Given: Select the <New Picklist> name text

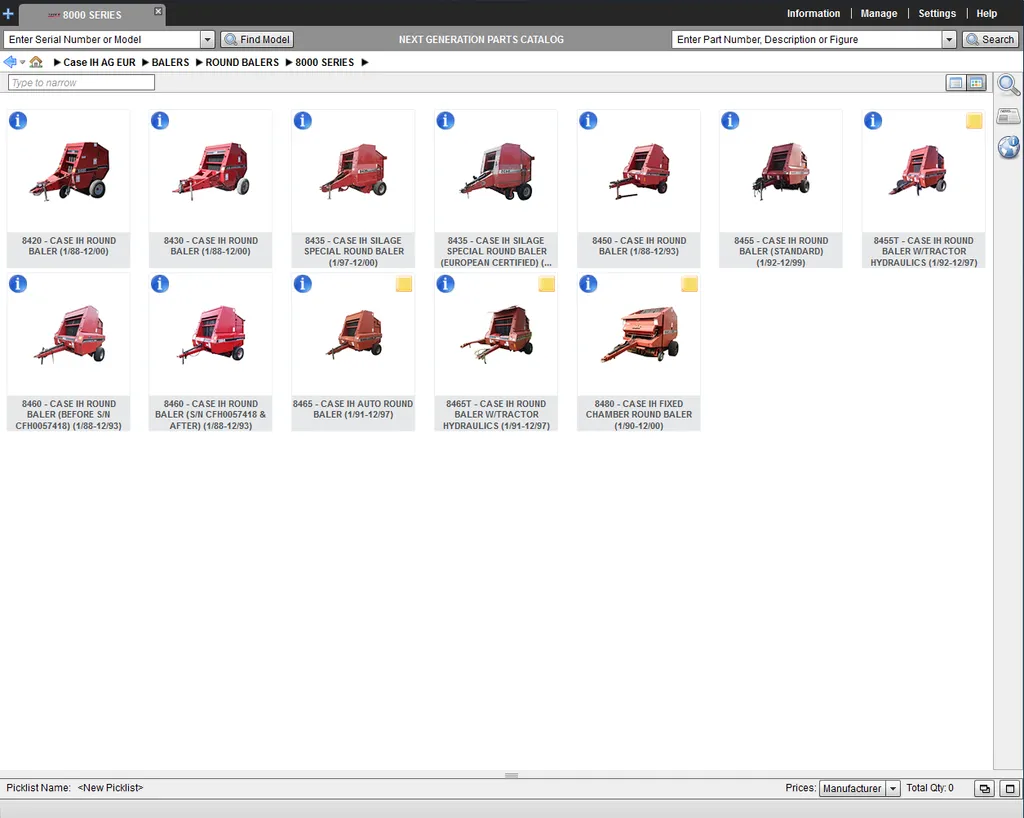Looking at the screenshot, I should click(110, 788).
